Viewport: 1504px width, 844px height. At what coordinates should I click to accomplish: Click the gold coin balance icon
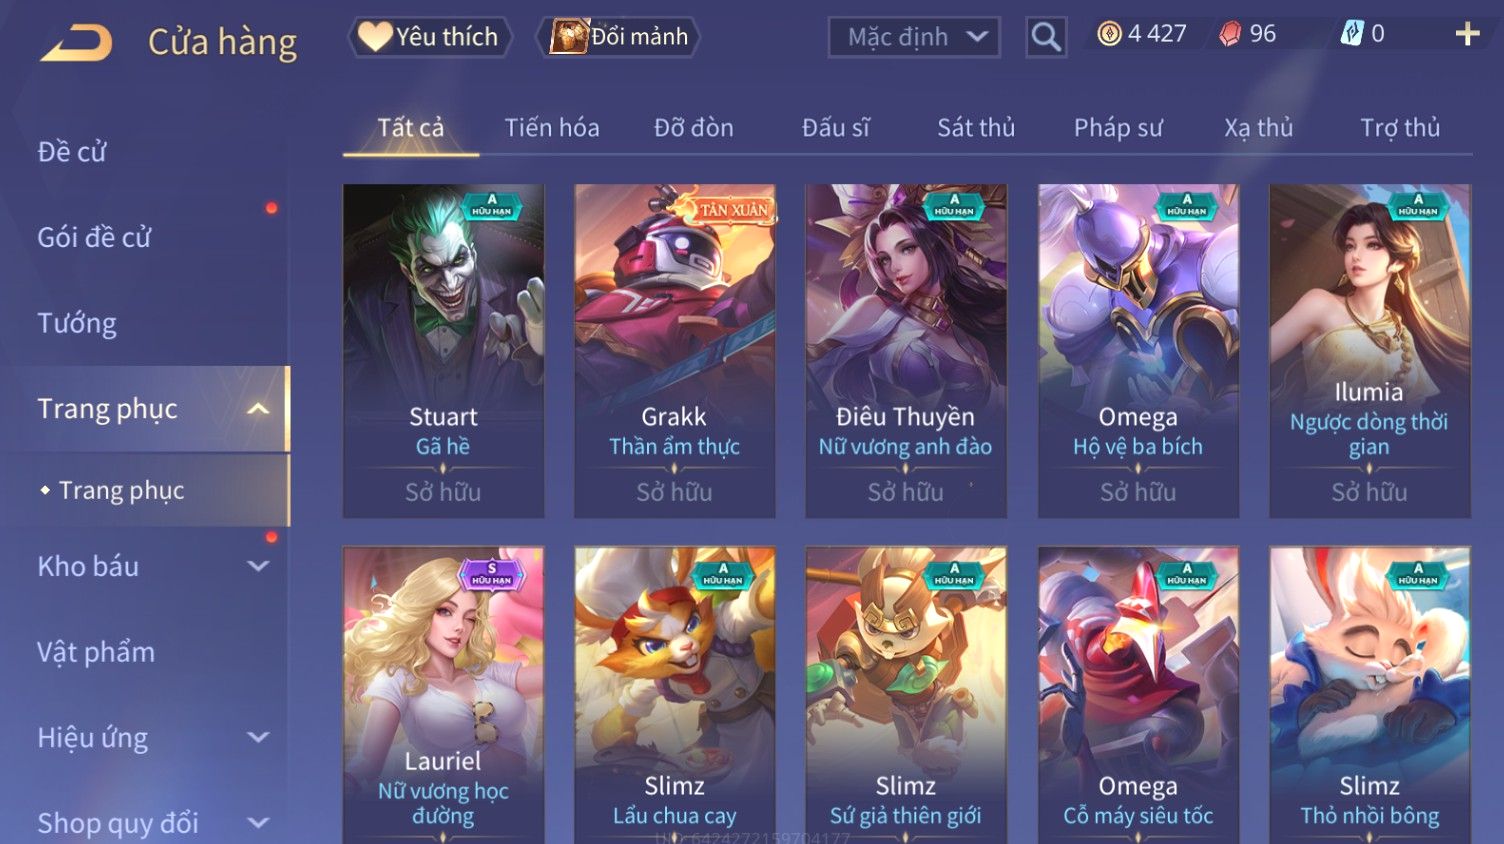[1109, 34]
